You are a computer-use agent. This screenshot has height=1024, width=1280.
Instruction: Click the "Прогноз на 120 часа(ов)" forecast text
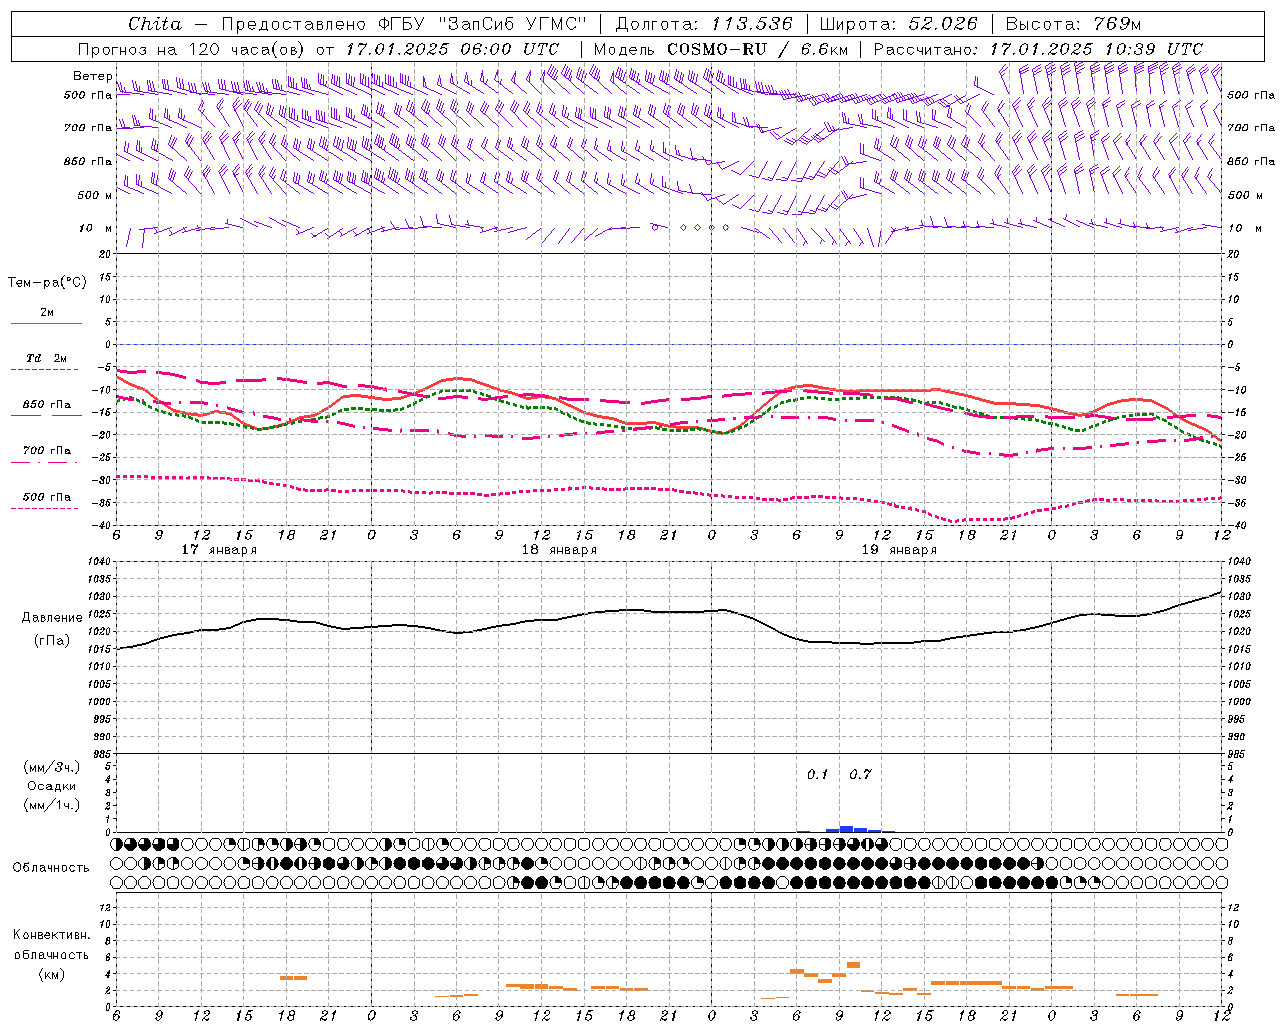[193, 49]
